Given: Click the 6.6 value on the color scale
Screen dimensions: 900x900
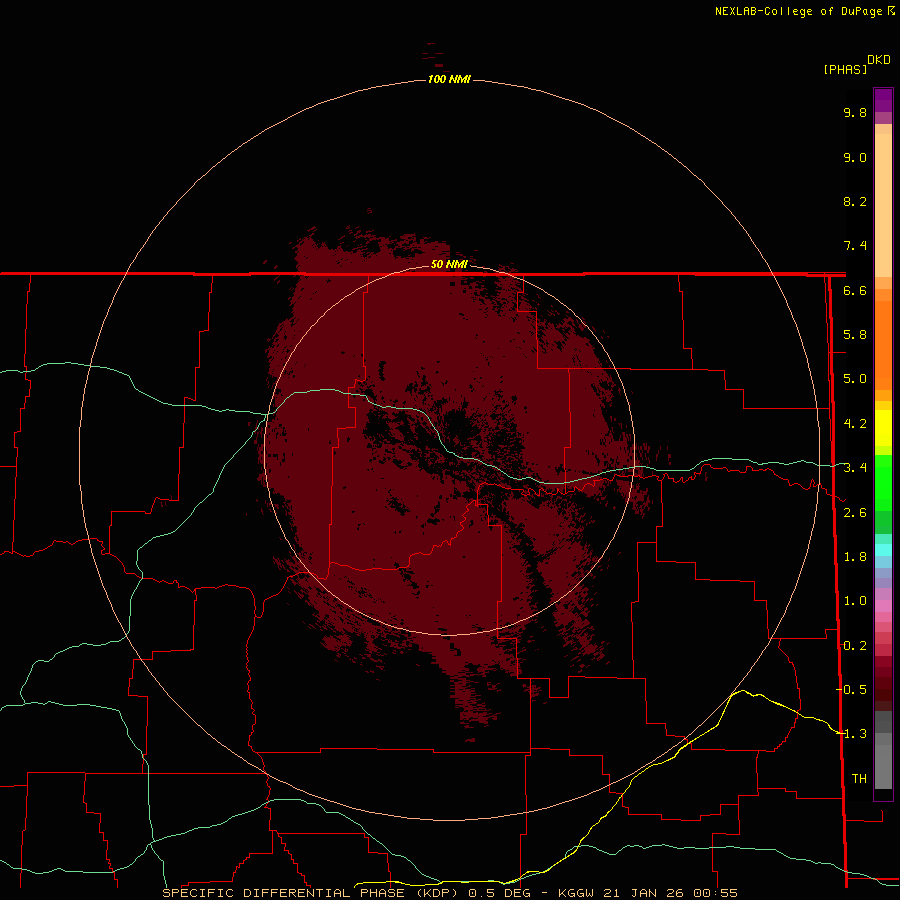Looking at the screenshot, I should click(855, 290).
